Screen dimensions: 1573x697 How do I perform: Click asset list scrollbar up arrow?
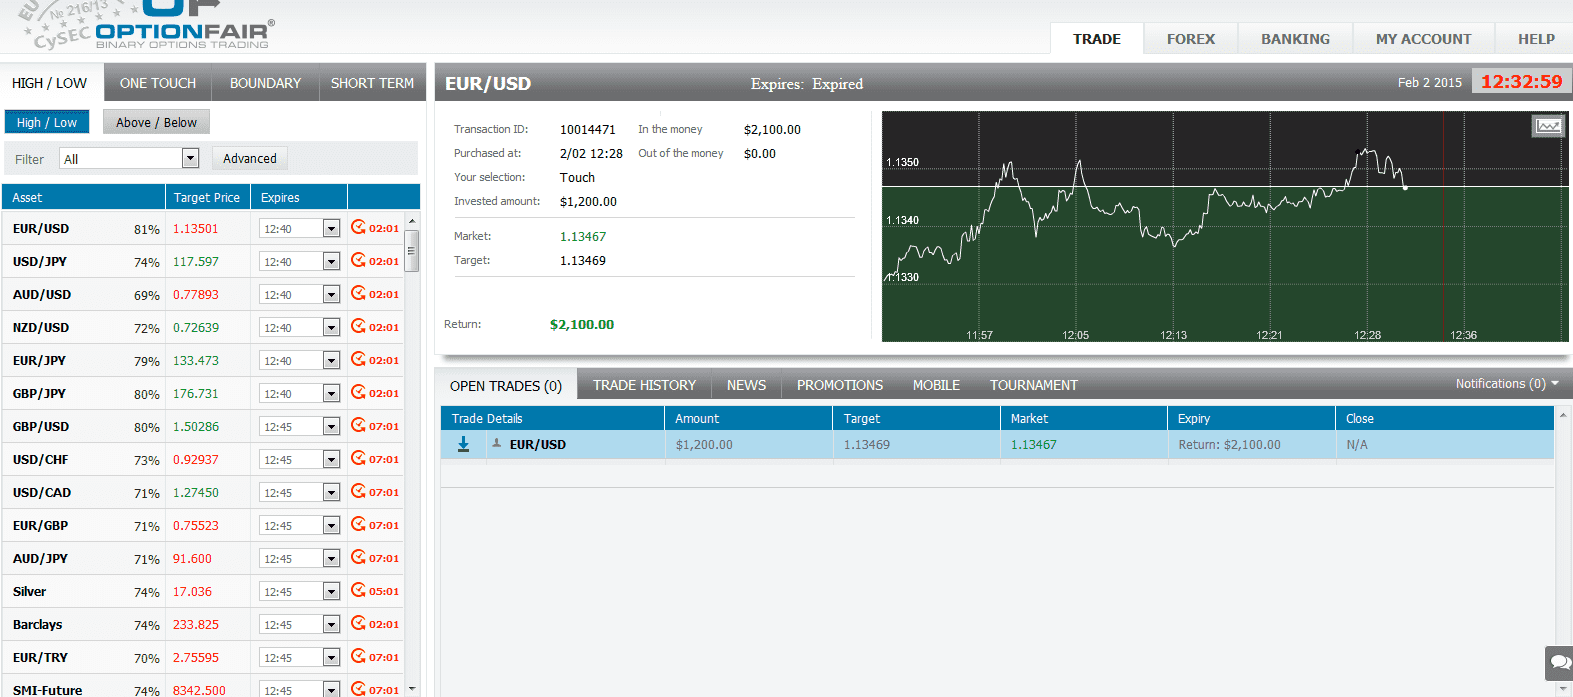click(x=412, y=220)
